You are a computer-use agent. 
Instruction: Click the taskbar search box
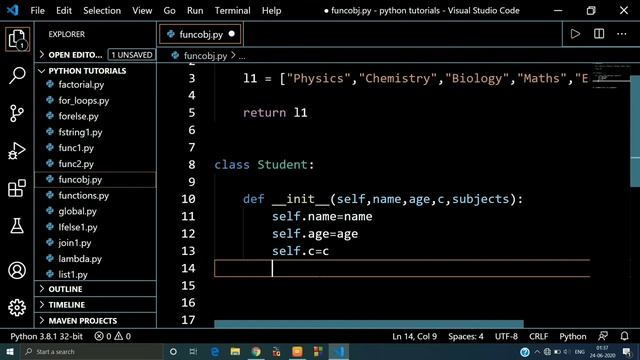pos(92,351)
